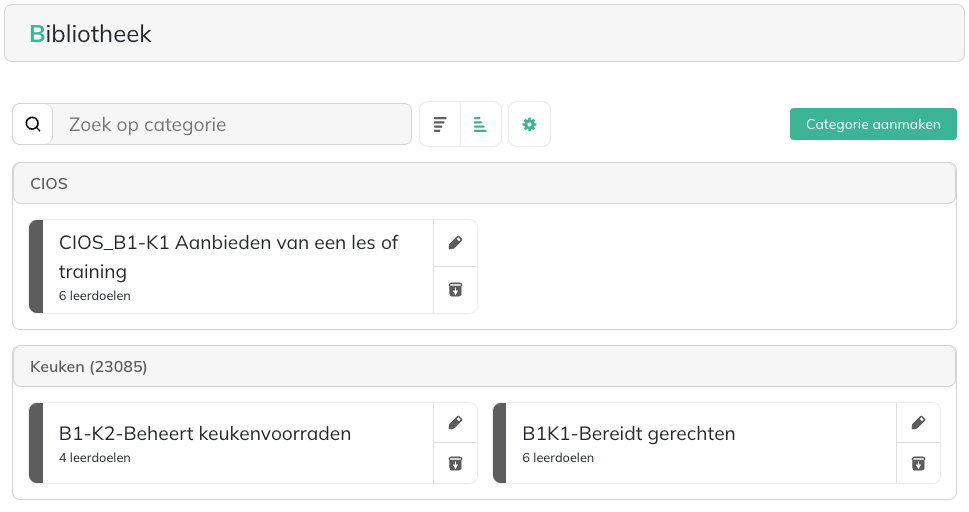
Task: Archive the B1-K2-Beheert keukenvoorraden category
Action: [455, 463]
